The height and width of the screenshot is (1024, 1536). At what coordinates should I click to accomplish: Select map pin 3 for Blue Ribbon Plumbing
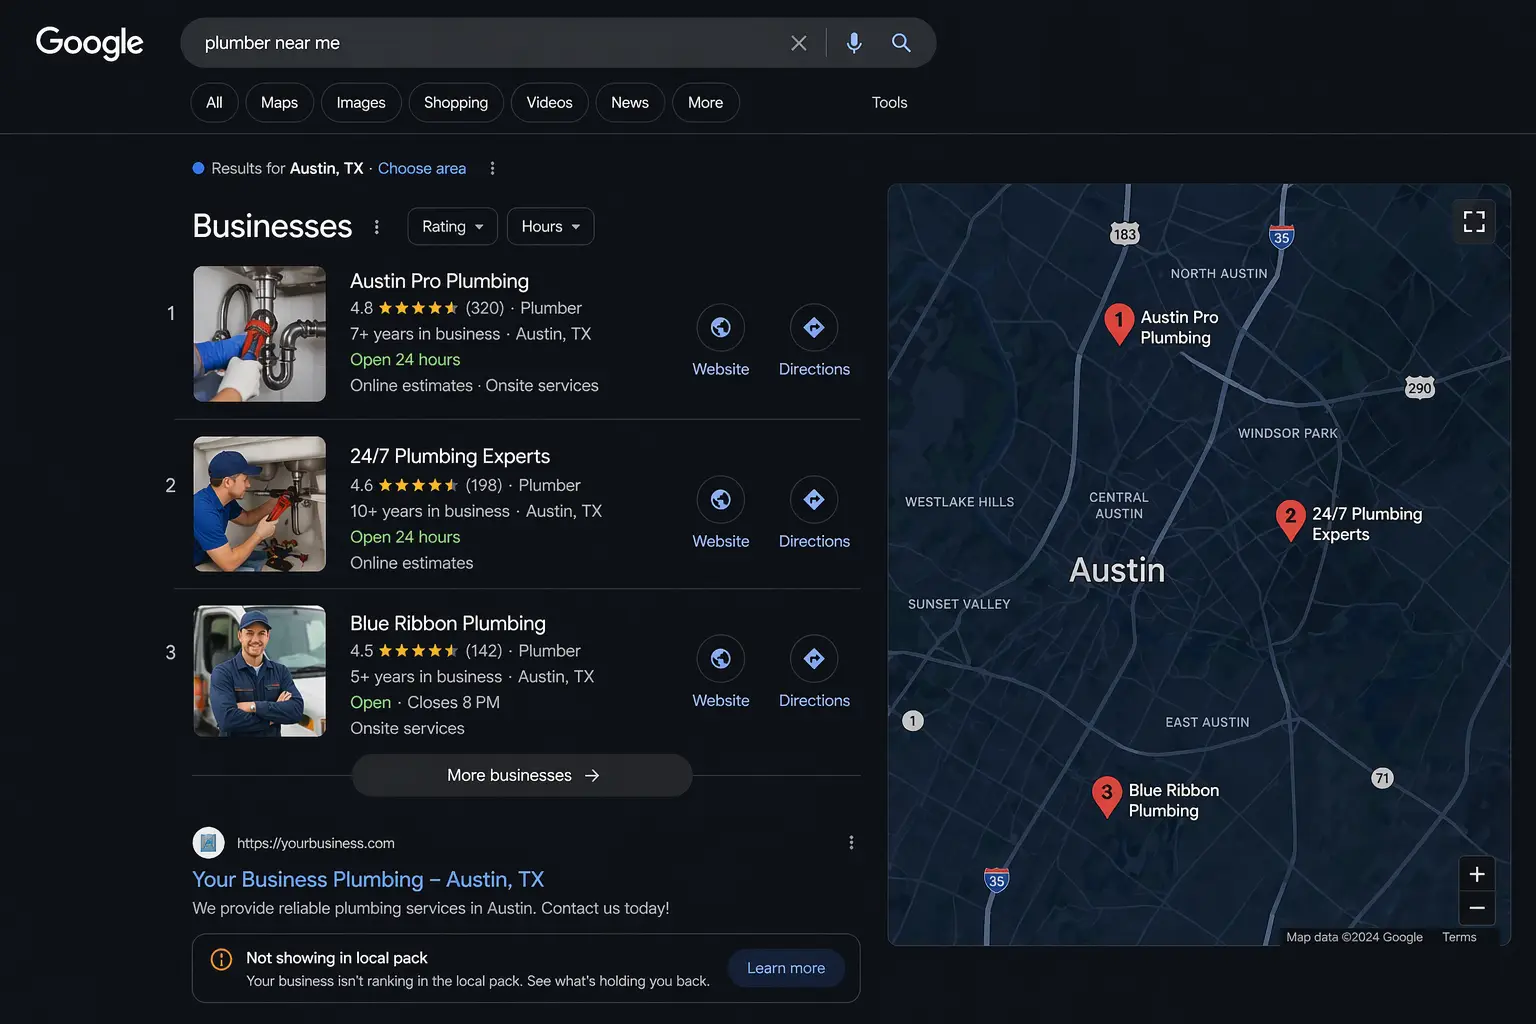pos(1106,795)
